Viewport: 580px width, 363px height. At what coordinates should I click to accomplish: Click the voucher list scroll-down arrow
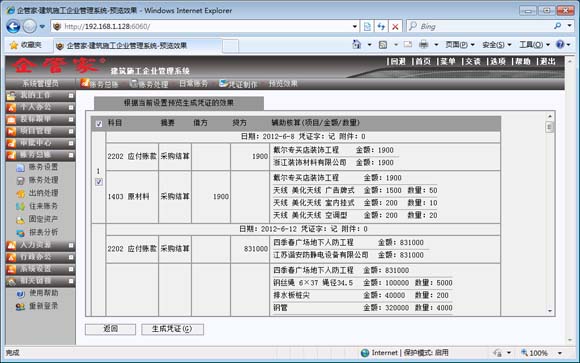point(550,311)
